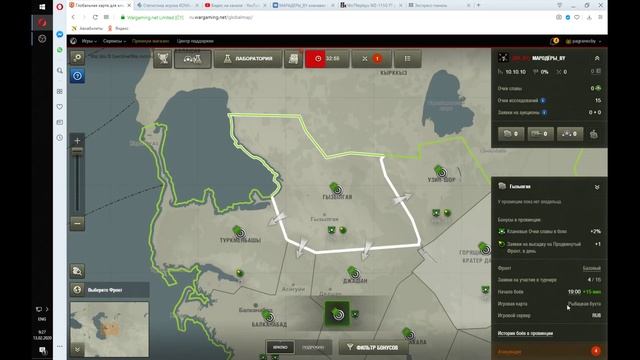Open the help question-mark button
640x360 pixels.
point(77,76)
